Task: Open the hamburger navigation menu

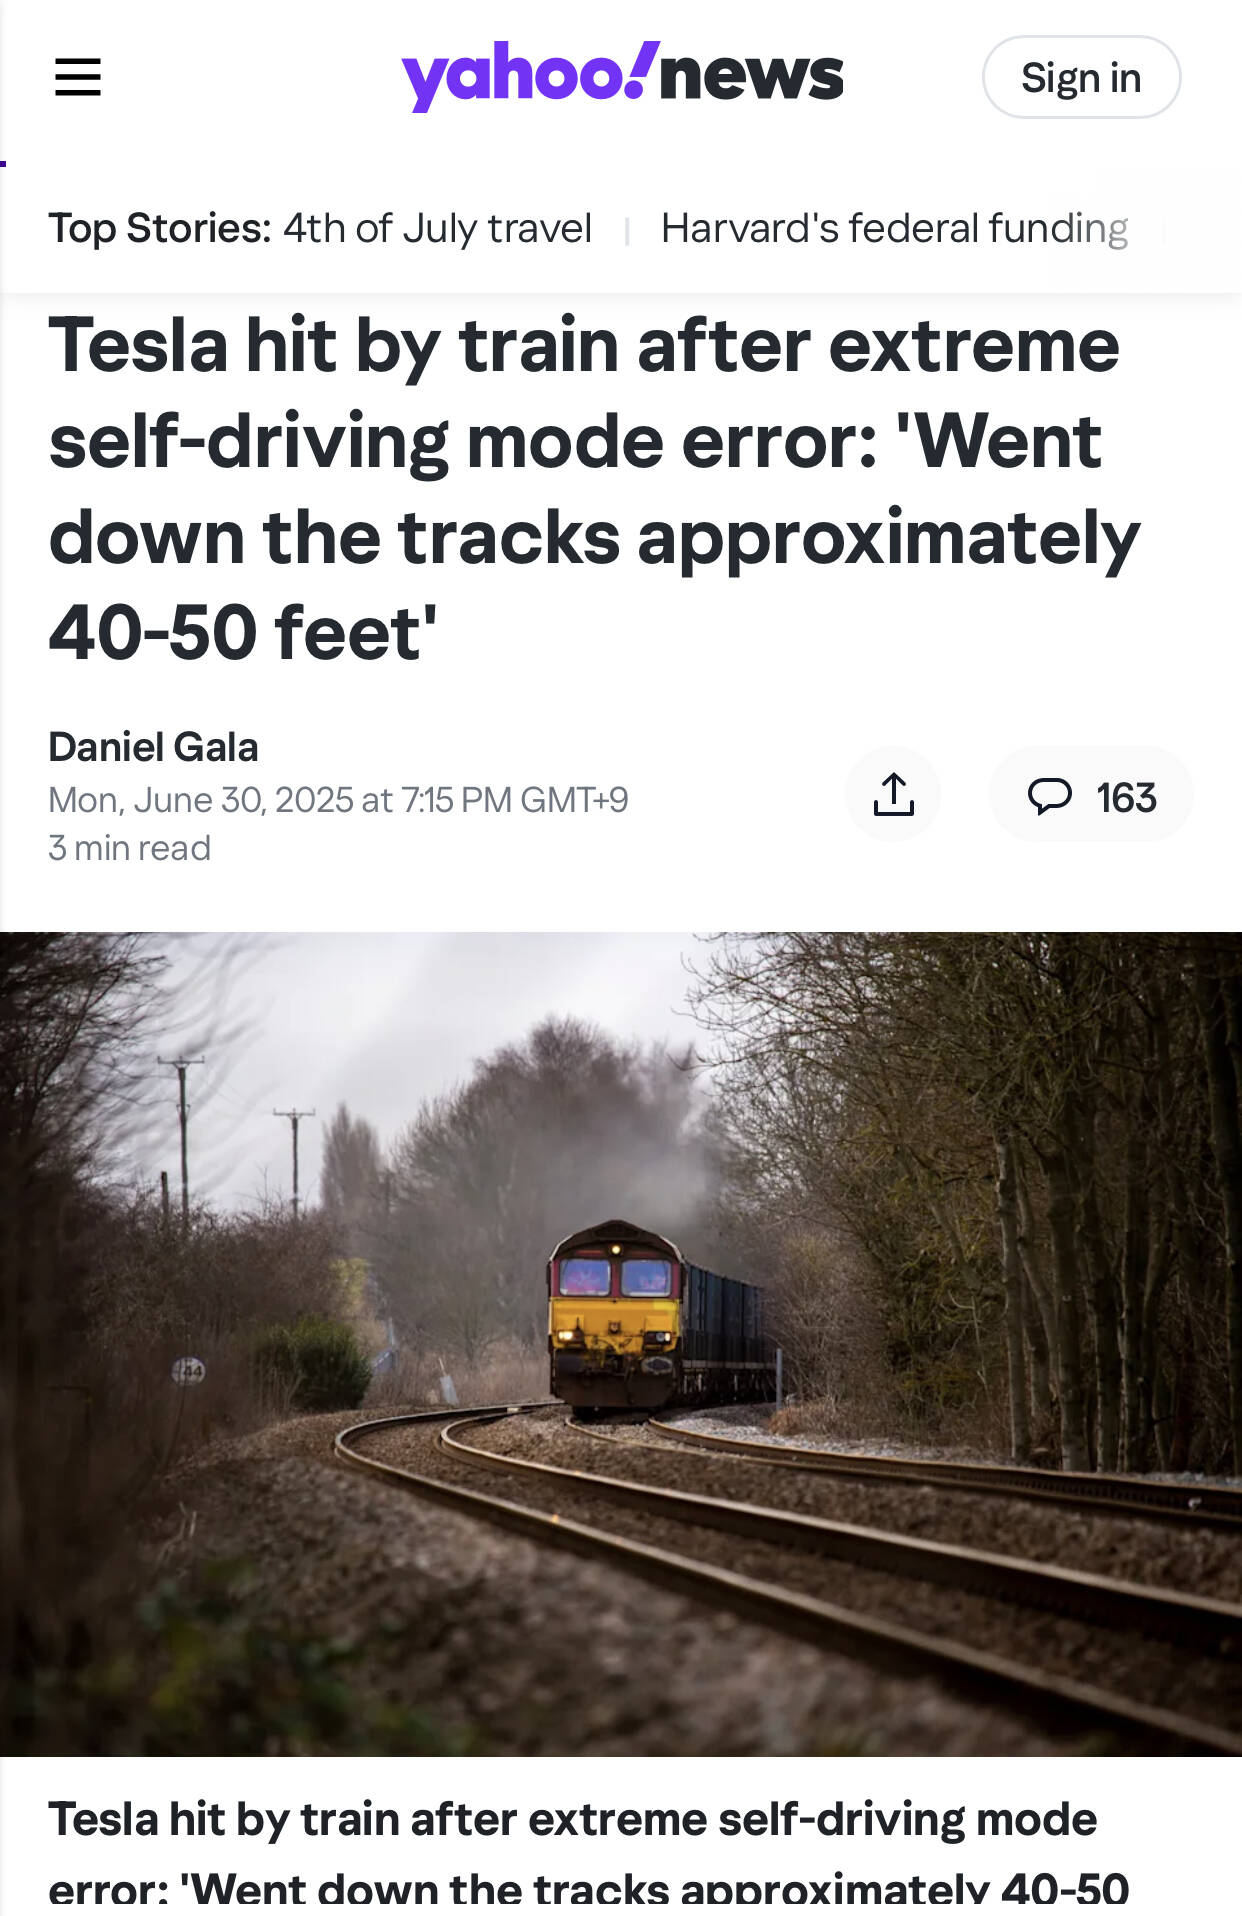Action: click(x=78, y=77)
